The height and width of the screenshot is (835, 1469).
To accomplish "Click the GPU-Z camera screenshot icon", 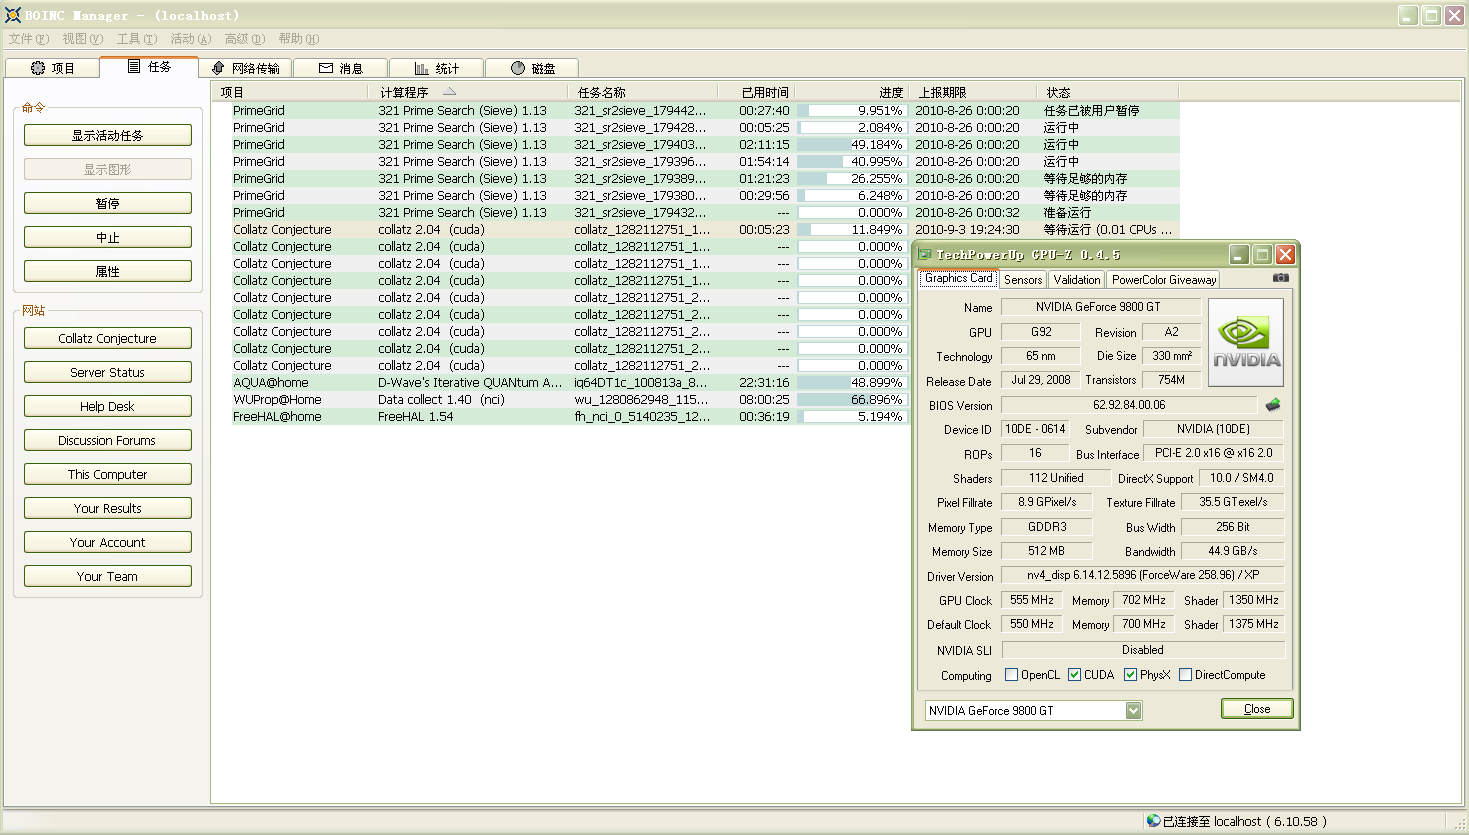I will point(1280,278).
